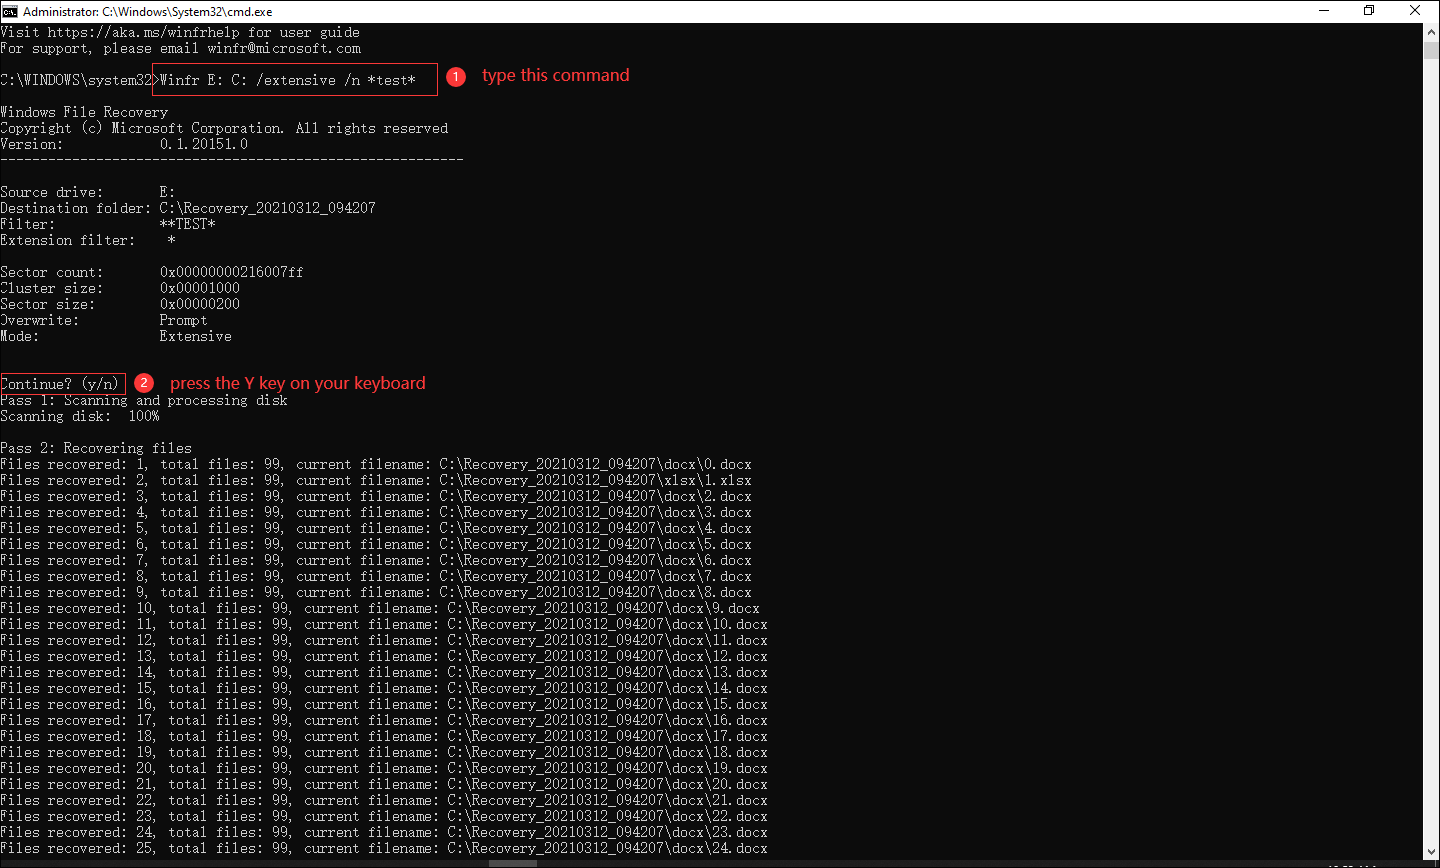
Task: Click the row ending in docx\18.docx
Action: [x=384, y=752]
